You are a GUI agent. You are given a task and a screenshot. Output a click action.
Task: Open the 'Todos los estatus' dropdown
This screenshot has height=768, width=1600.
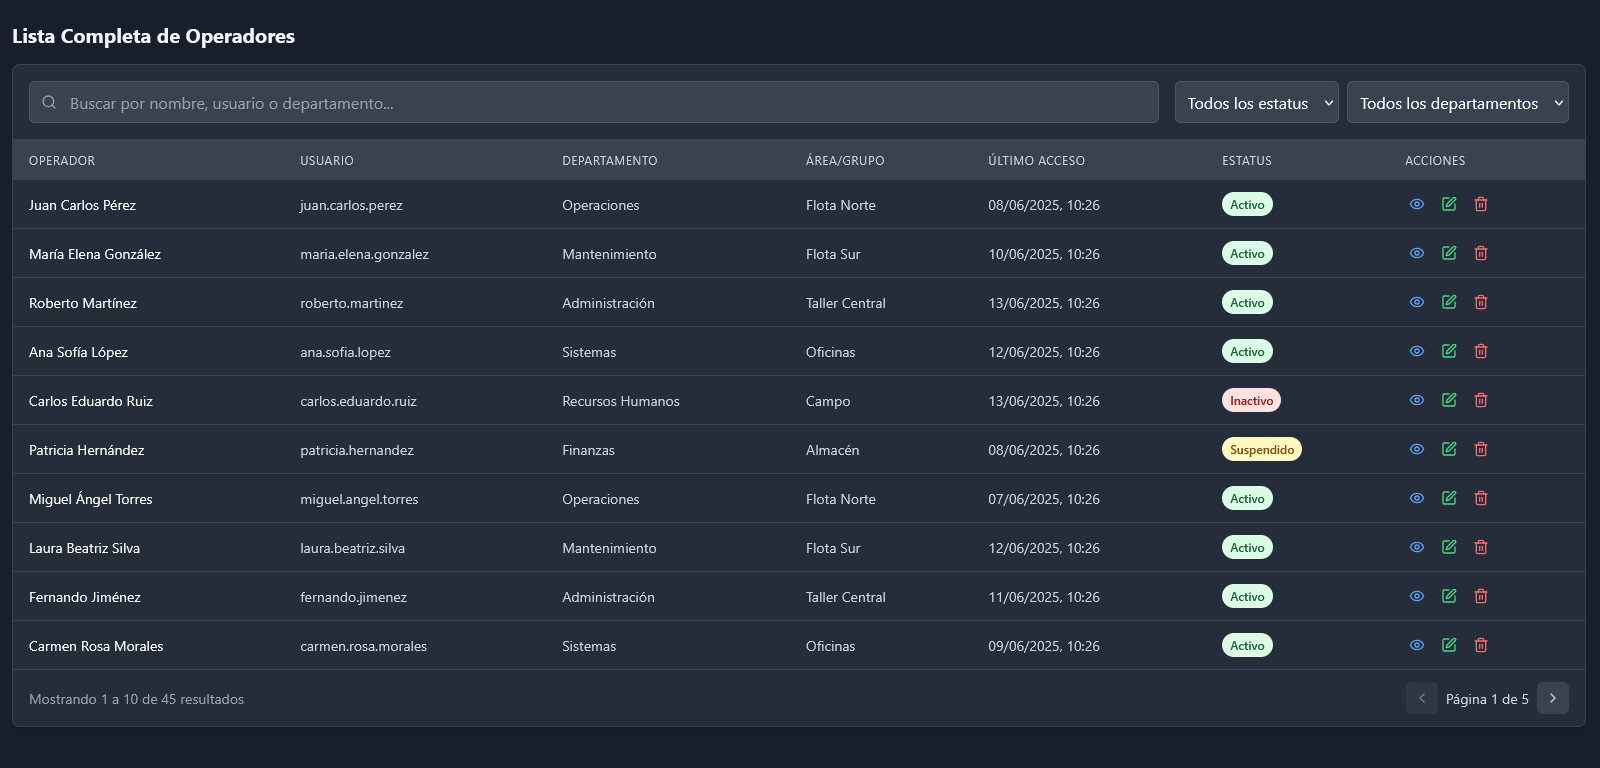pos(1257,102)
